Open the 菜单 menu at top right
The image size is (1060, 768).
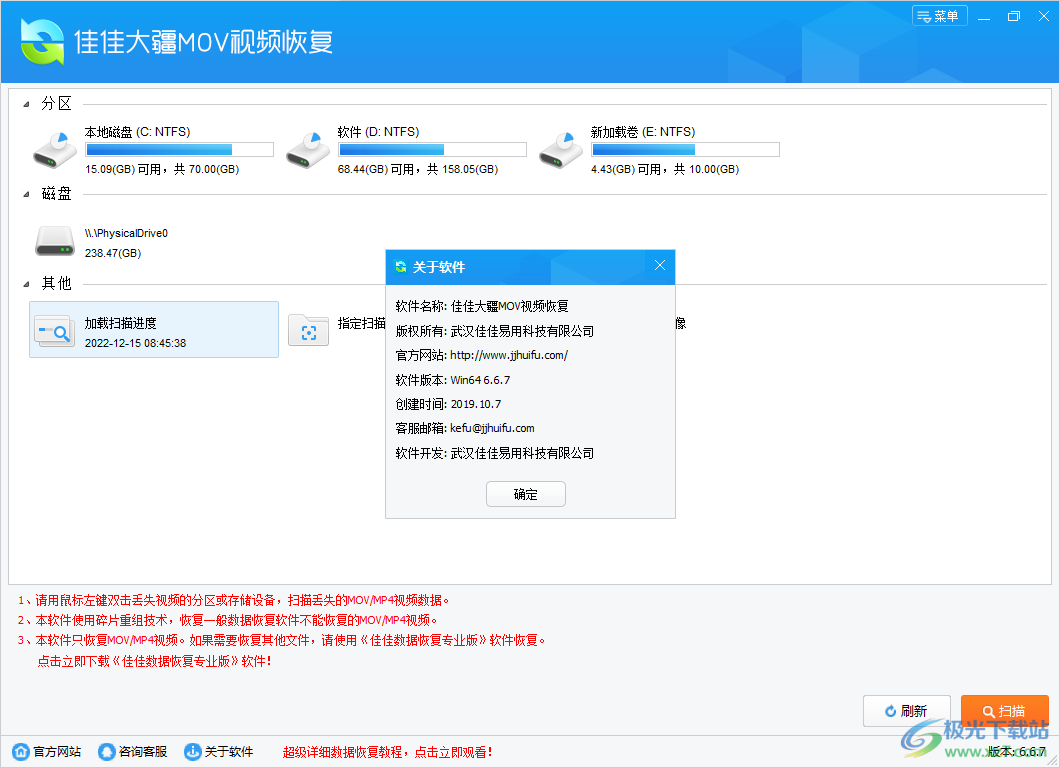point(939,15)
